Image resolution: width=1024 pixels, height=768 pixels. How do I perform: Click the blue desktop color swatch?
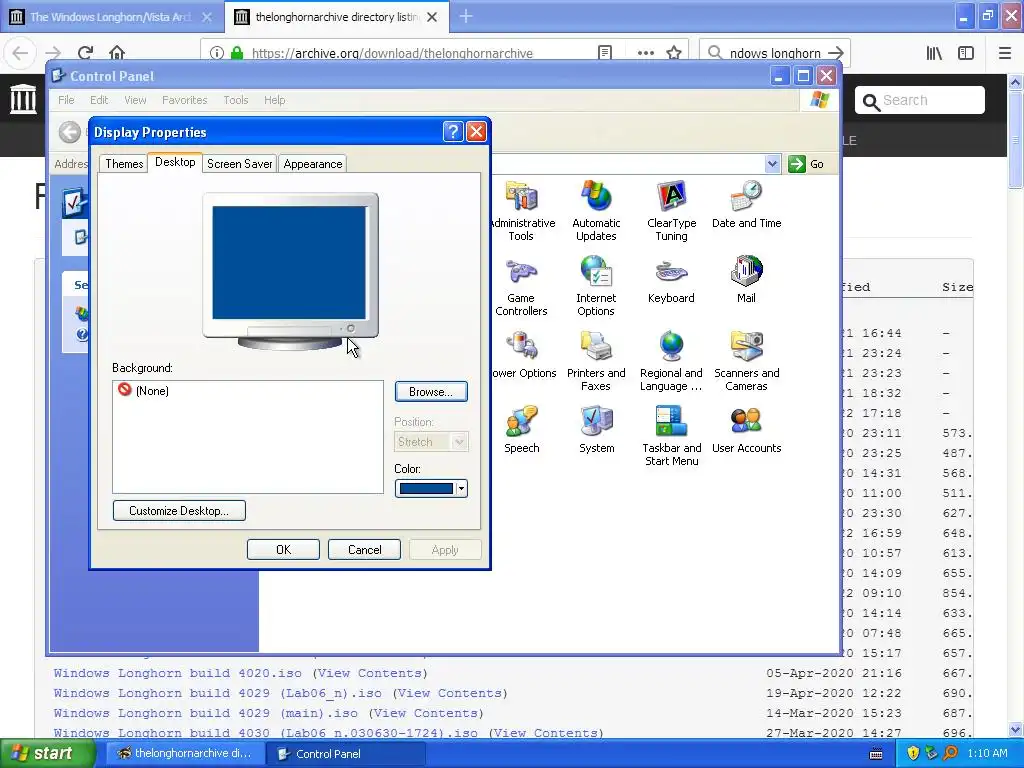pos(426,488)
